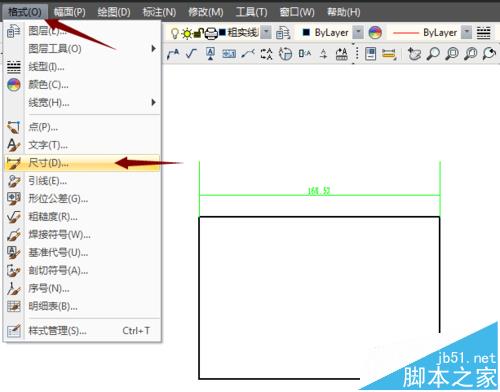Click the title block sheet icon
Viewport: 500px width, 392px height.
click(x=370, y=53)
